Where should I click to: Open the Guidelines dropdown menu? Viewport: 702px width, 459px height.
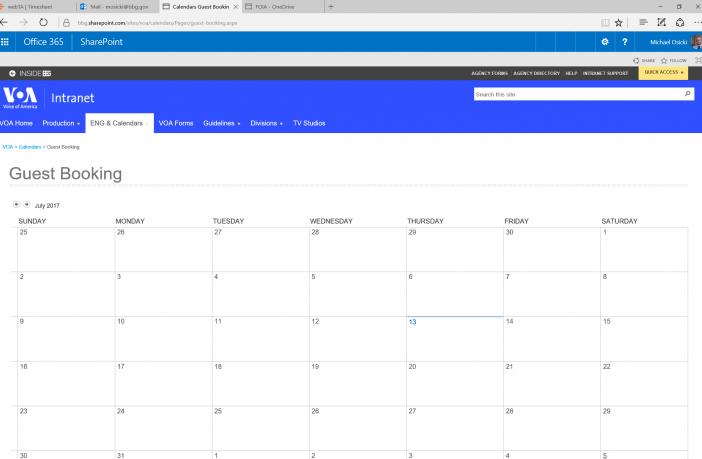(221, 123)
